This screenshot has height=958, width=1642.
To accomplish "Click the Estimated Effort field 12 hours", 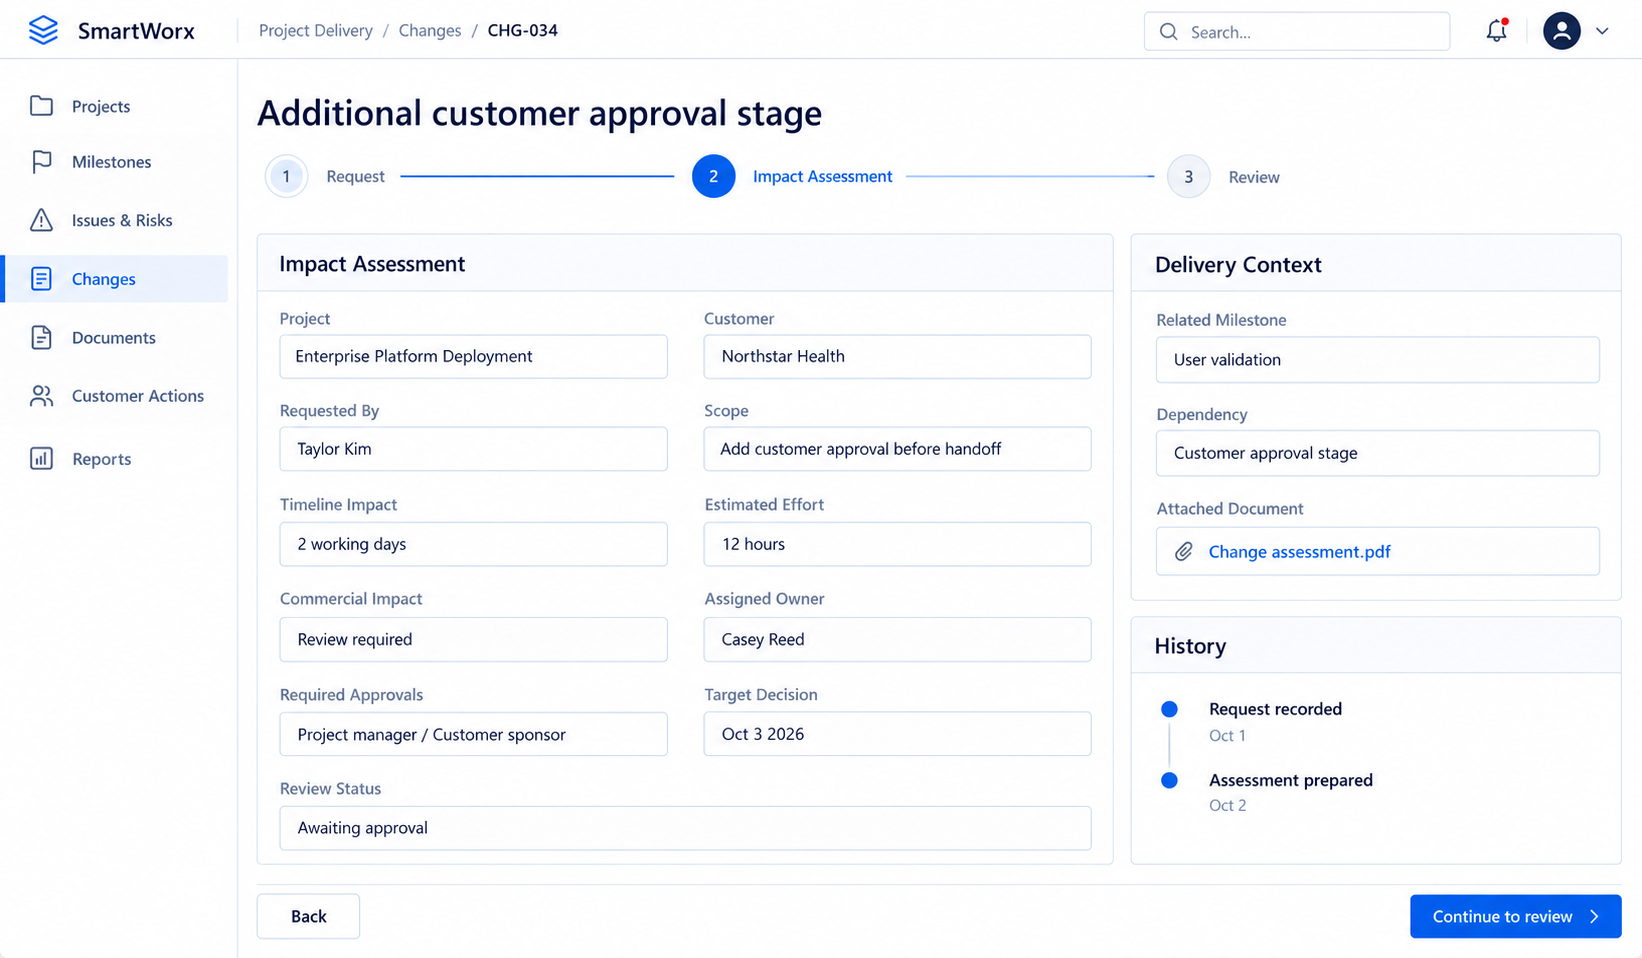I will (x=898, y=544).
